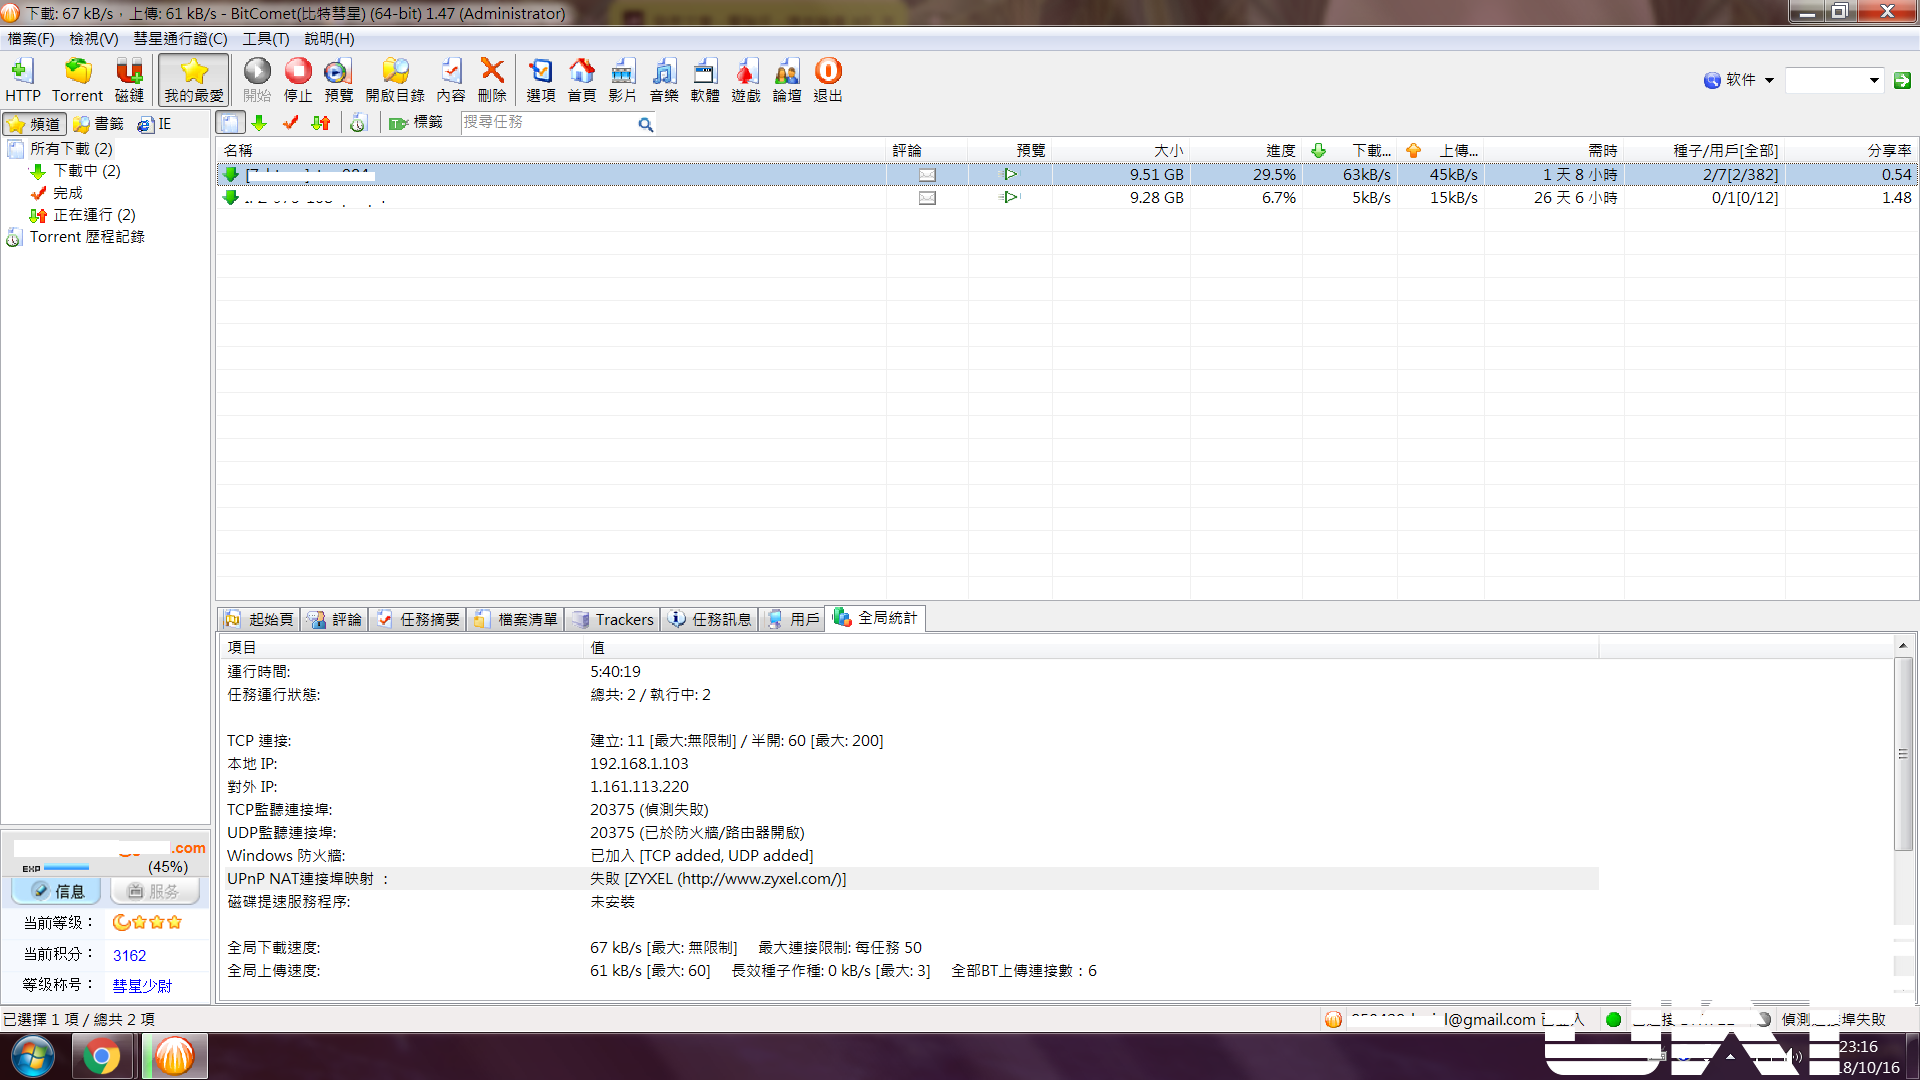Expand the 软件 search category dropdown
This screenshot has height=1080, width=1920.
[x=1769, y=80]
